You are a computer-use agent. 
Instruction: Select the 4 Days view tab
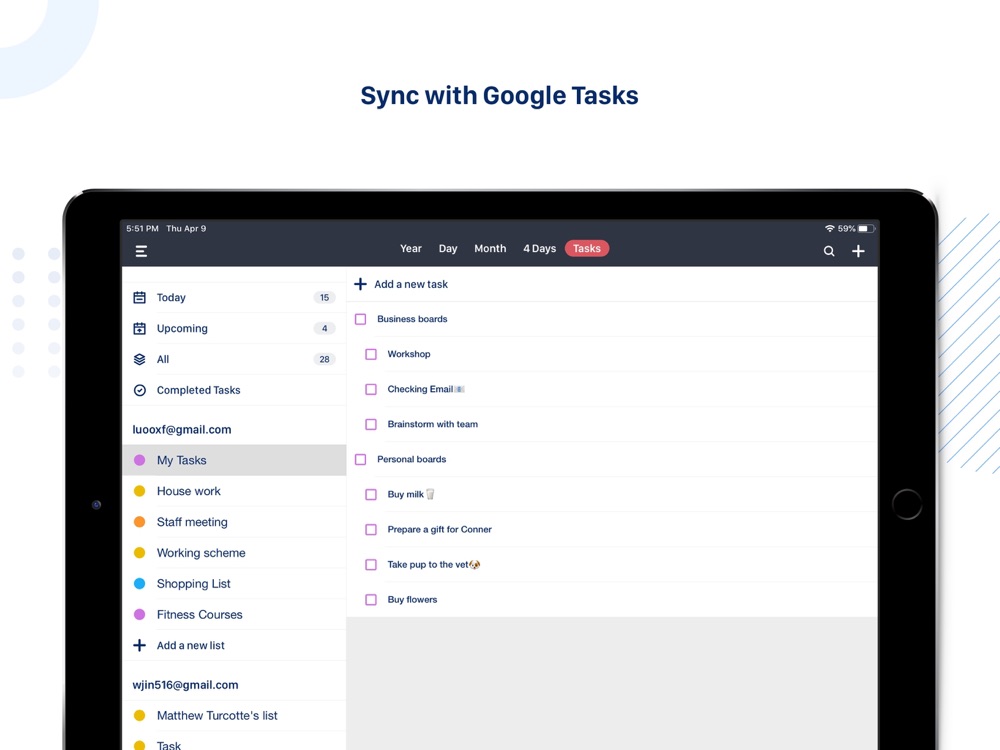(539, 249)
